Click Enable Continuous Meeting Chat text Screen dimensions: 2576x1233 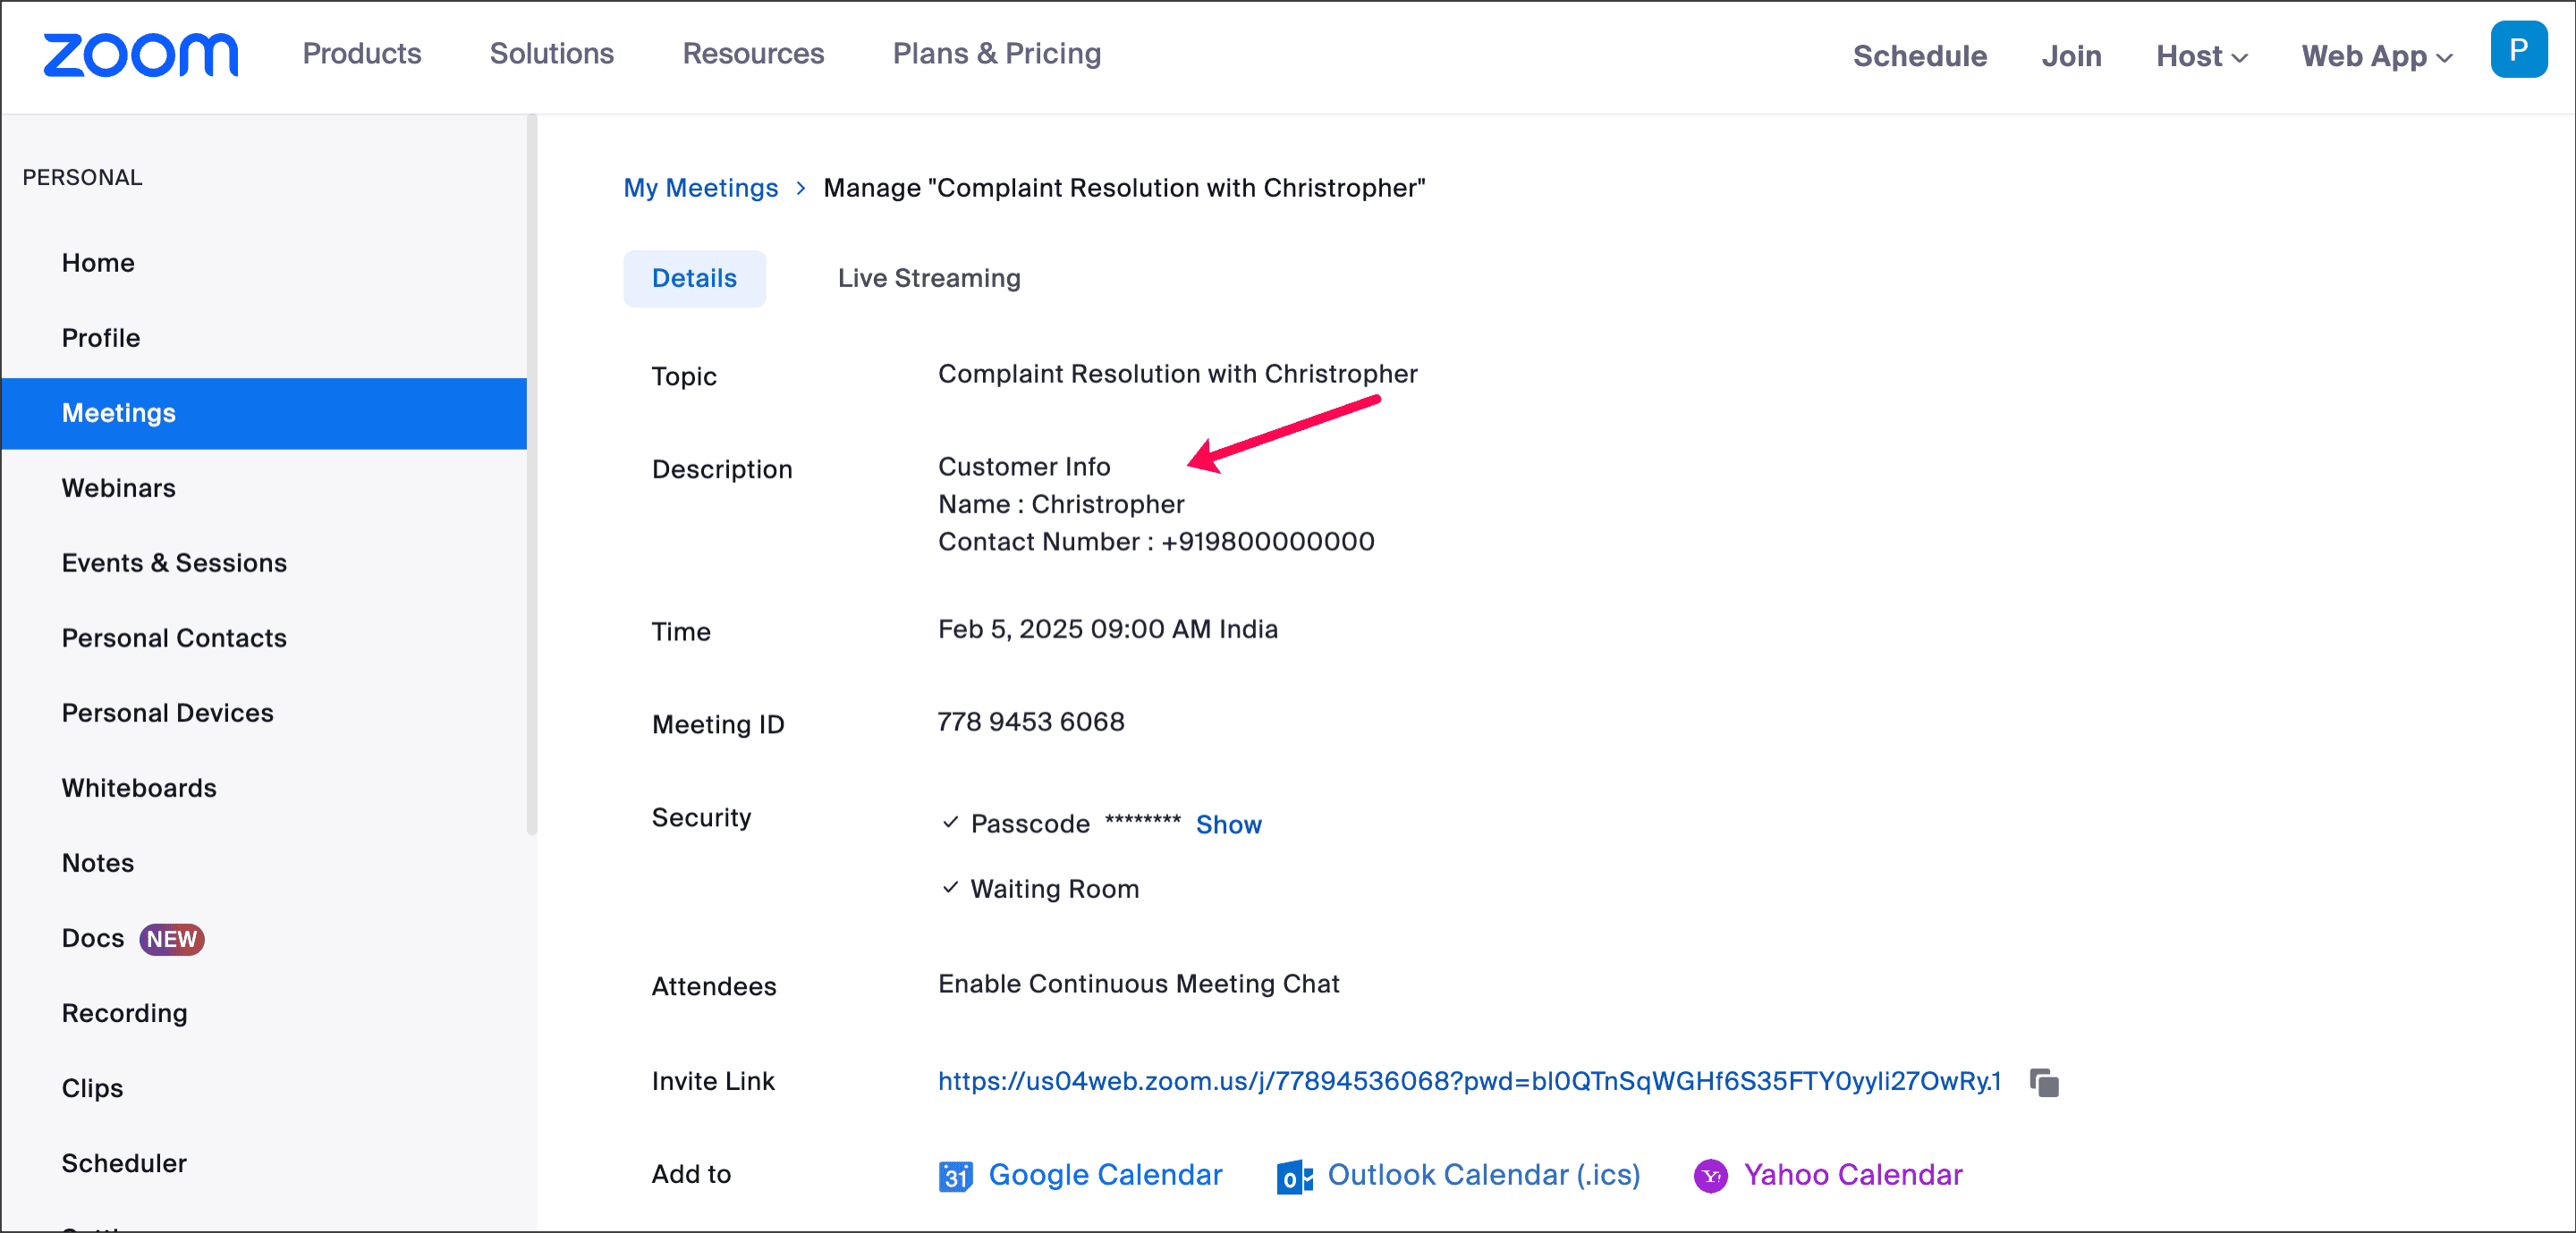[x=1138, y=984]
